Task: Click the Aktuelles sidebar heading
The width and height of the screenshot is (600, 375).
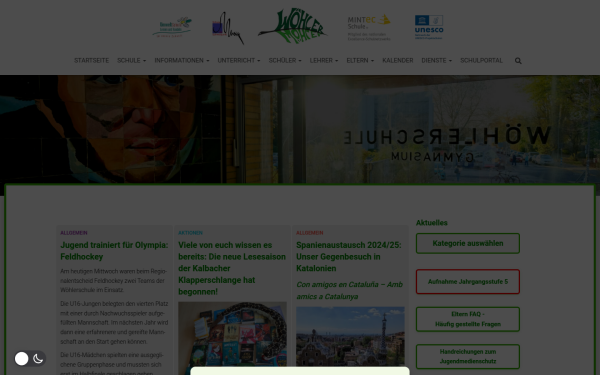Action: pyautogui.click(x=432, y=223)
